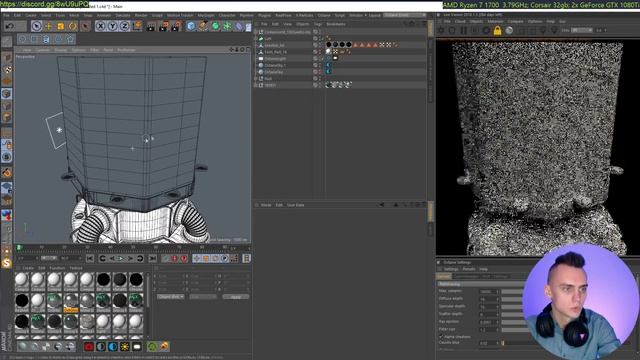The width and height of the screenshot is (640, 360).
Task: Click the Diffuse depth slider
Action: click(x=512, y=299)
